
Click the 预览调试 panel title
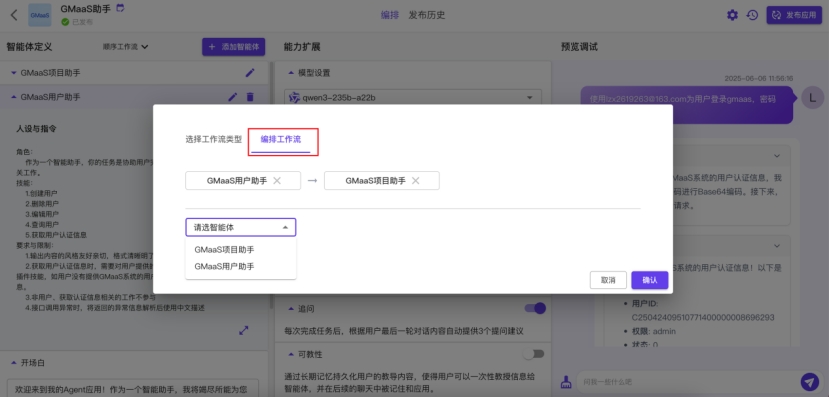tap(579, 47)
